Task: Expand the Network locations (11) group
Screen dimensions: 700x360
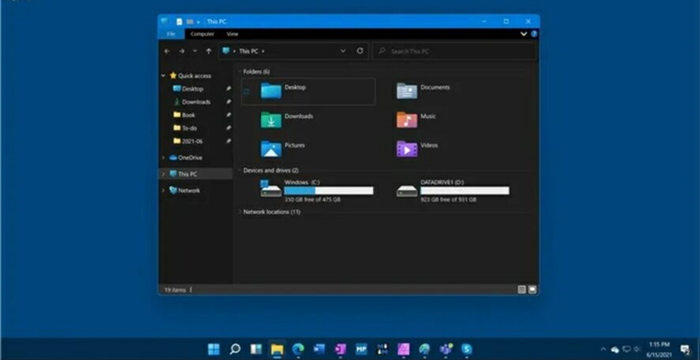Action: tap(240, 212)
